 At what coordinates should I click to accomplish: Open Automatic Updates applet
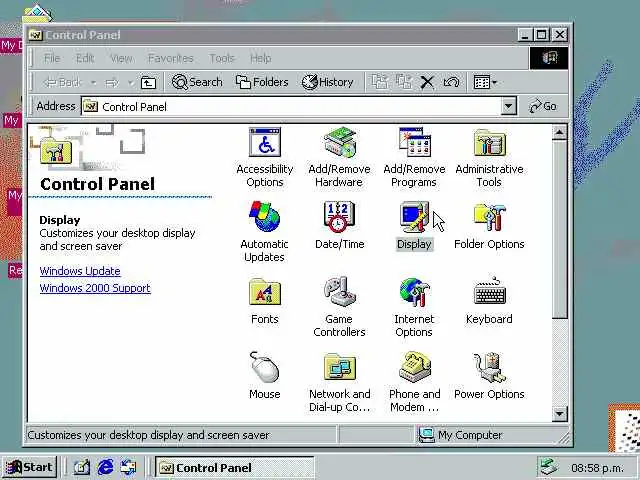coord(264,232)
